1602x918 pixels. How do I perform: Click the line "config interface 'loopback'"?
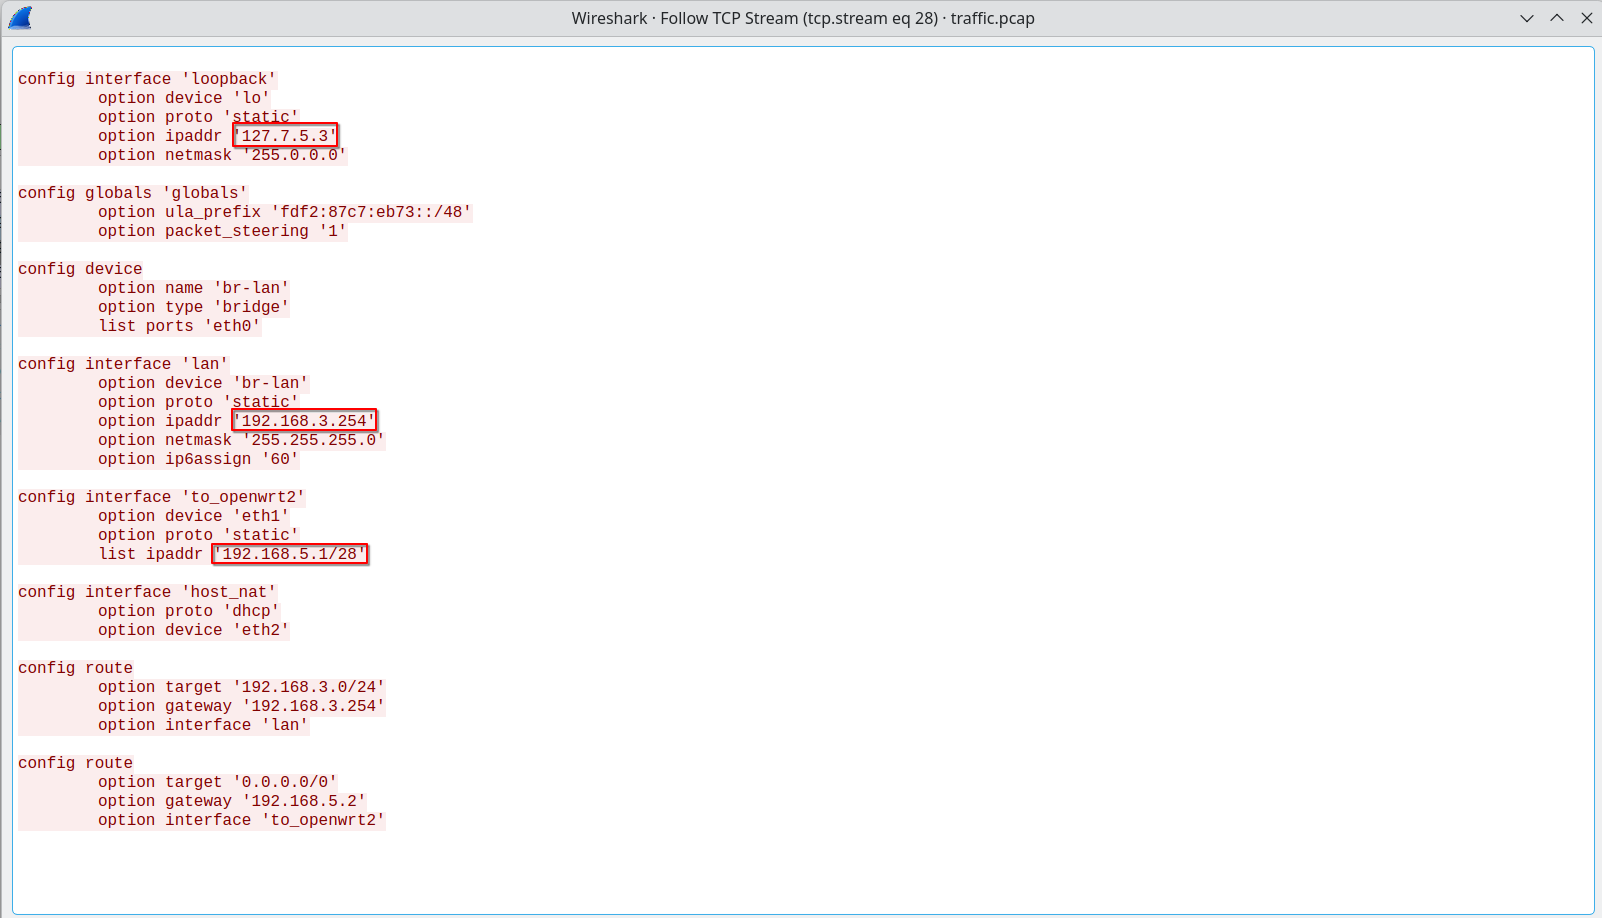[x=147, y=79]
